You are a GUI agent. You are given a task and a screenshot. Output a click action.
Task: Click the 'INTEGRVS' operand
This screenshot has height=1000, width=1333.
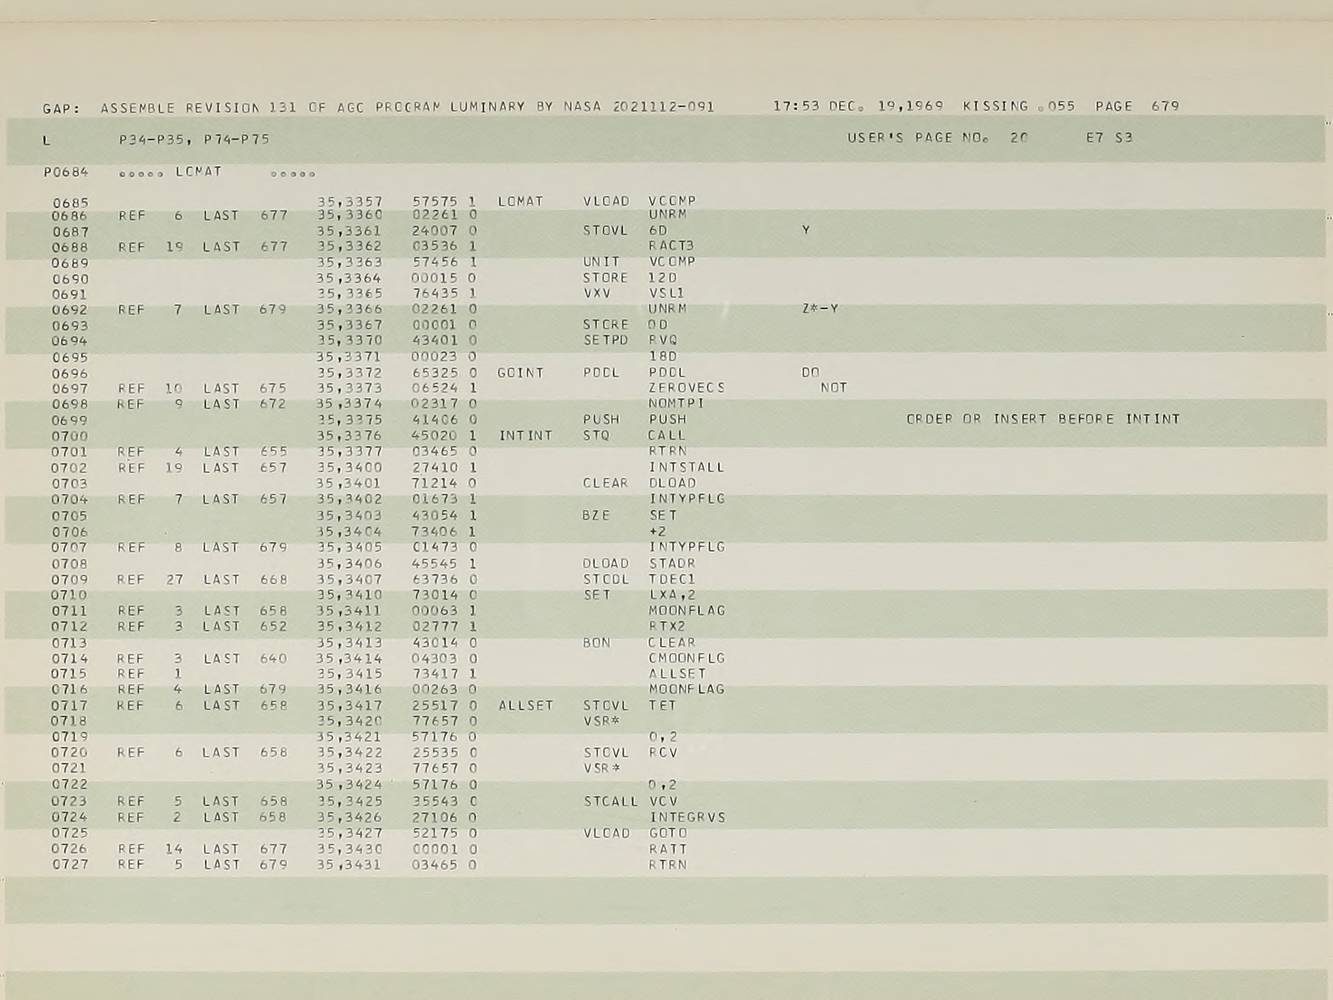(x=686, y=818)
